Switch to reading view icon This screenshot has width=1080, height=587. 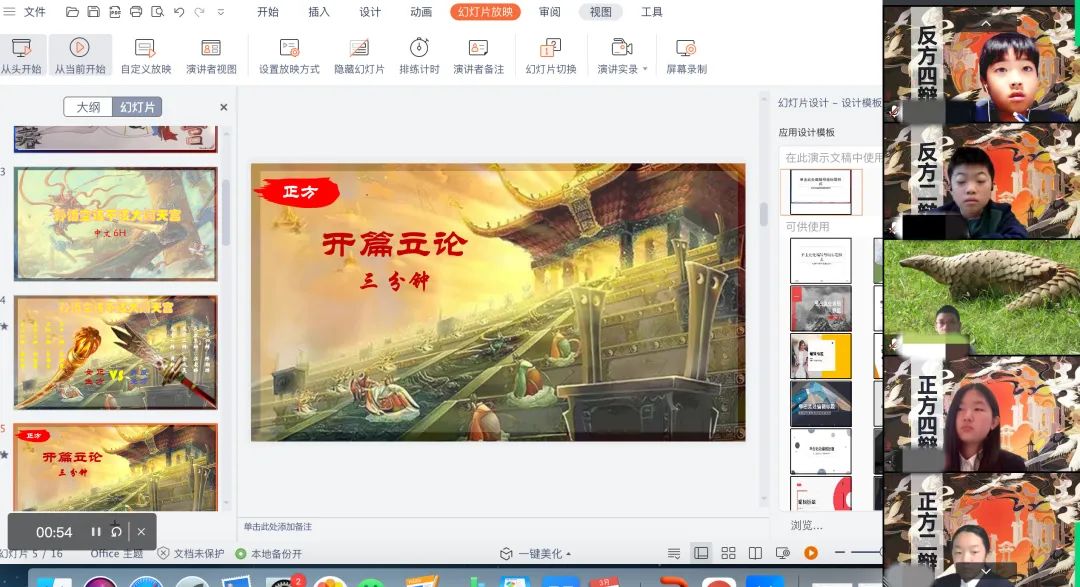[x=755, y=553]
